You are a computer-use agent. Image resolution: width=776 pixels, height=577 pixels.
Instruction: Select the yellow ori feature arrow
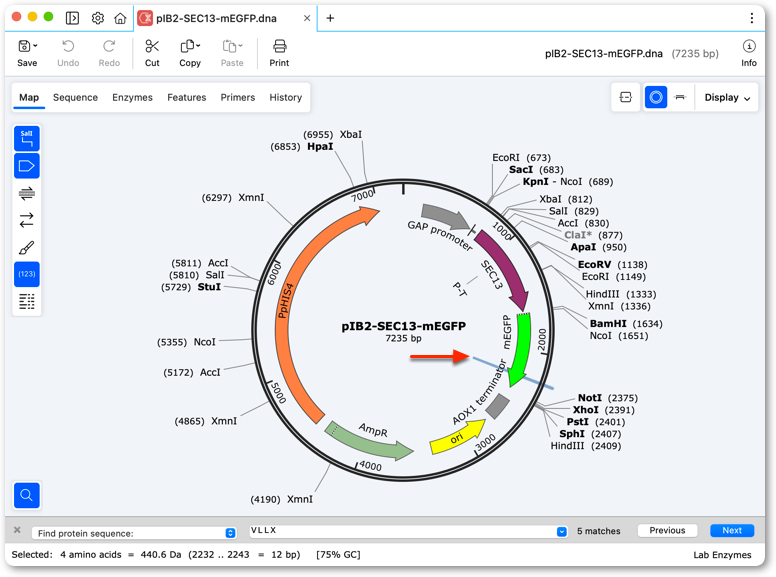tap(458, 436)
